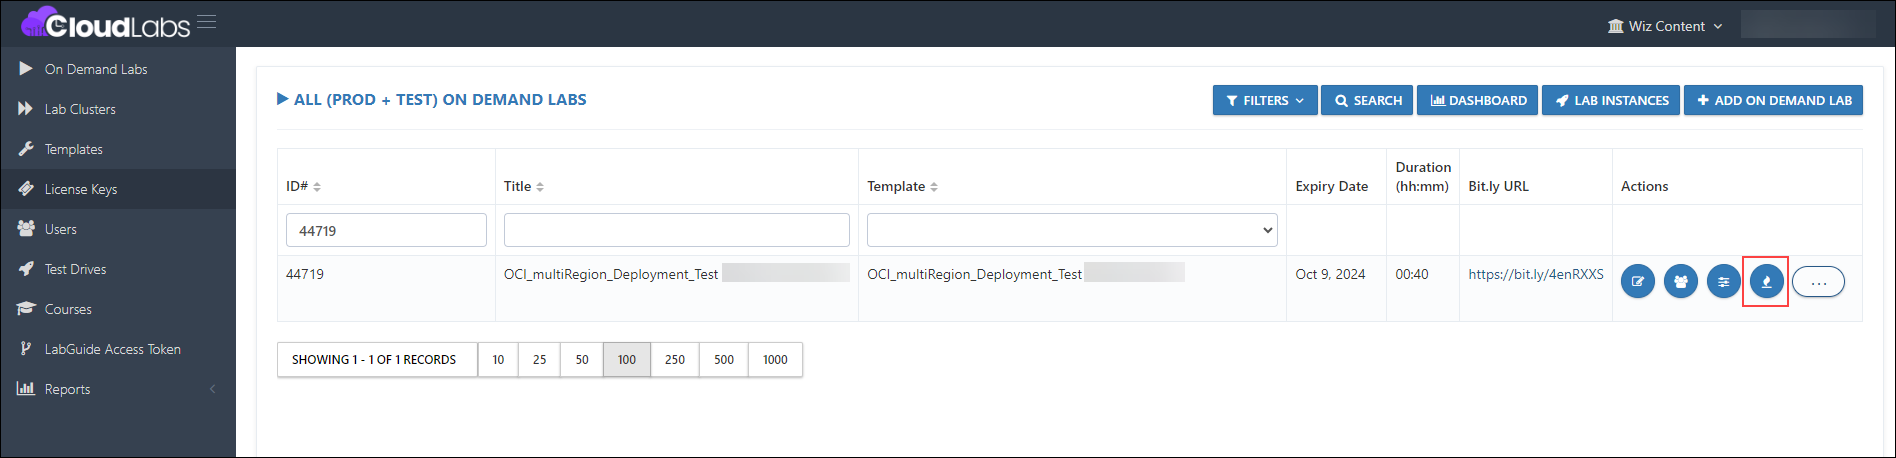Click the CloudLabs logo
Viewport: 1896px width, 458px height.
click(x=105, y=23)
